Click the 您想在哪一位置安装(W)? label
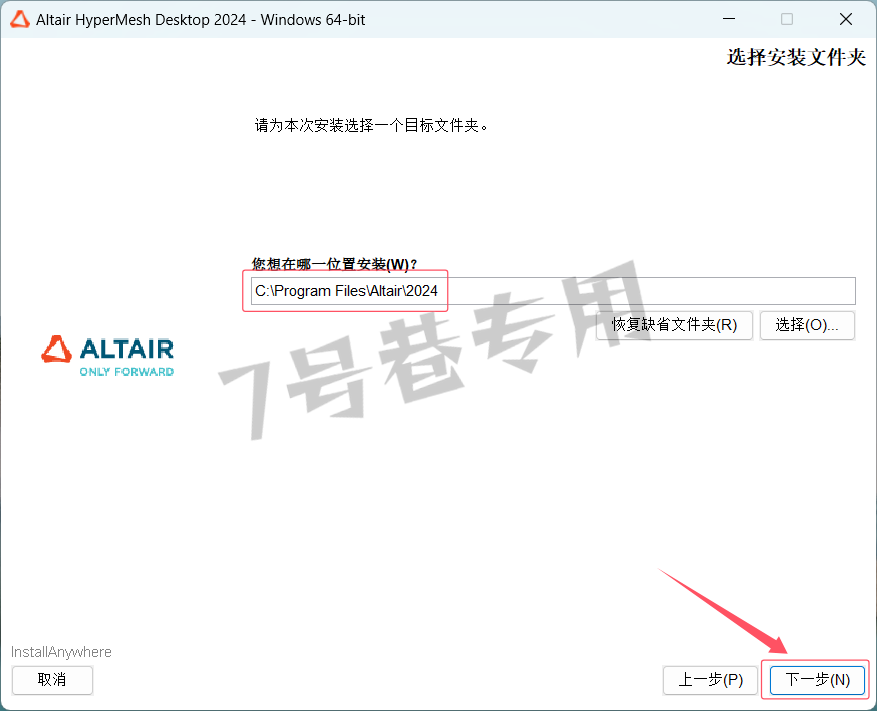The image size is (877, 711). tap(334, 264)
